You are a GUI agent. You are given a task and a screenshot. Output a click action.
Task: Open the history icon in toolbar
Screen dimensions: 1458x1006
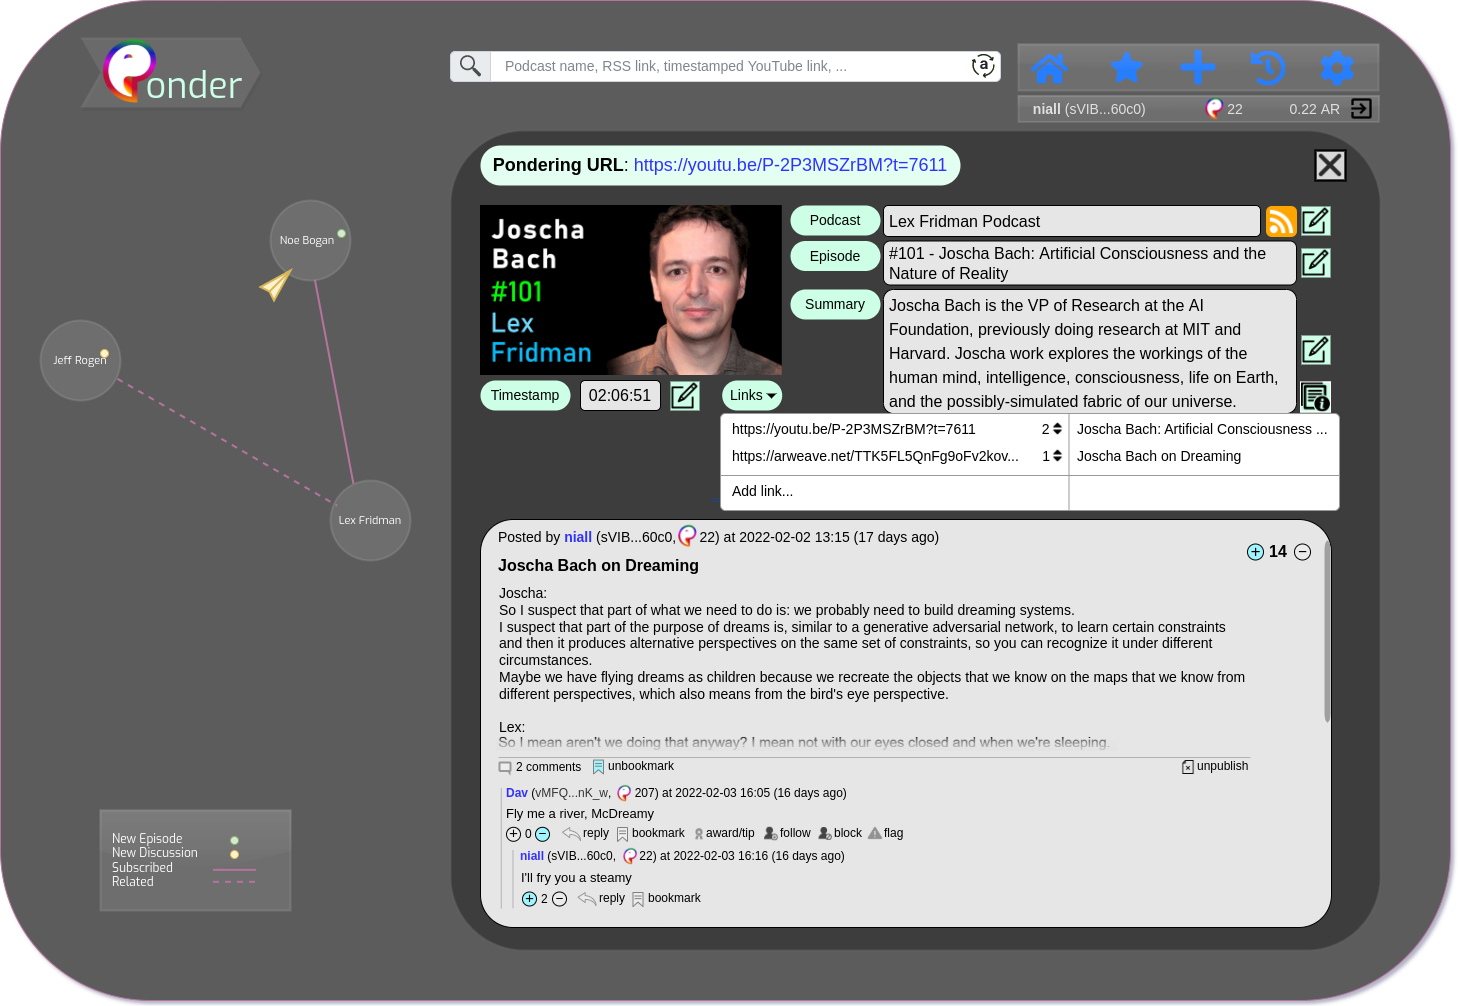pos(1267,68)
